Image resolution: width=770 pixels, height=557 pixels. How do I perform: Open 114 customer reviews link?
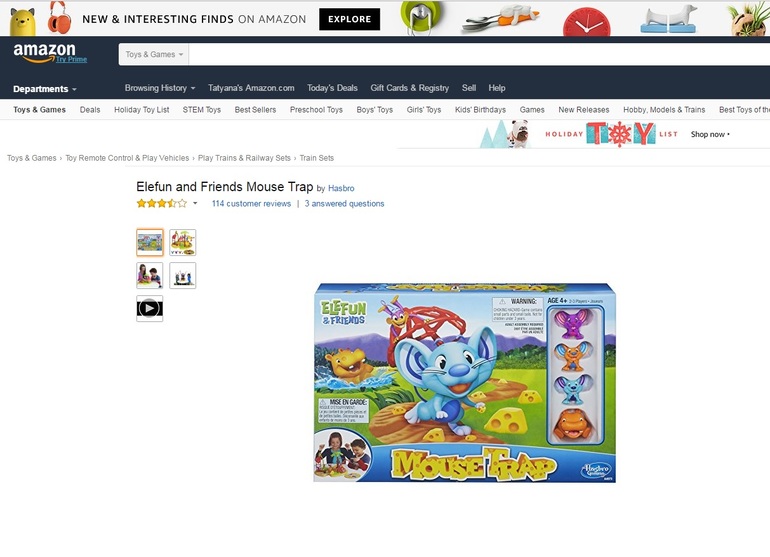[x=251, y=203]
